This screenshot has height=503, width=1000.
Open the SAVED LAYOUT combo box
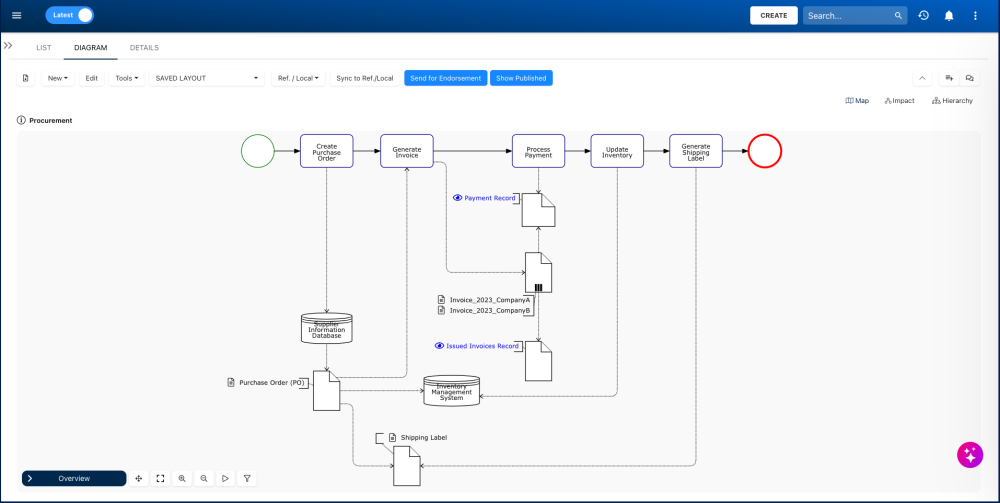pyautogui.click(x=207, y=78)
